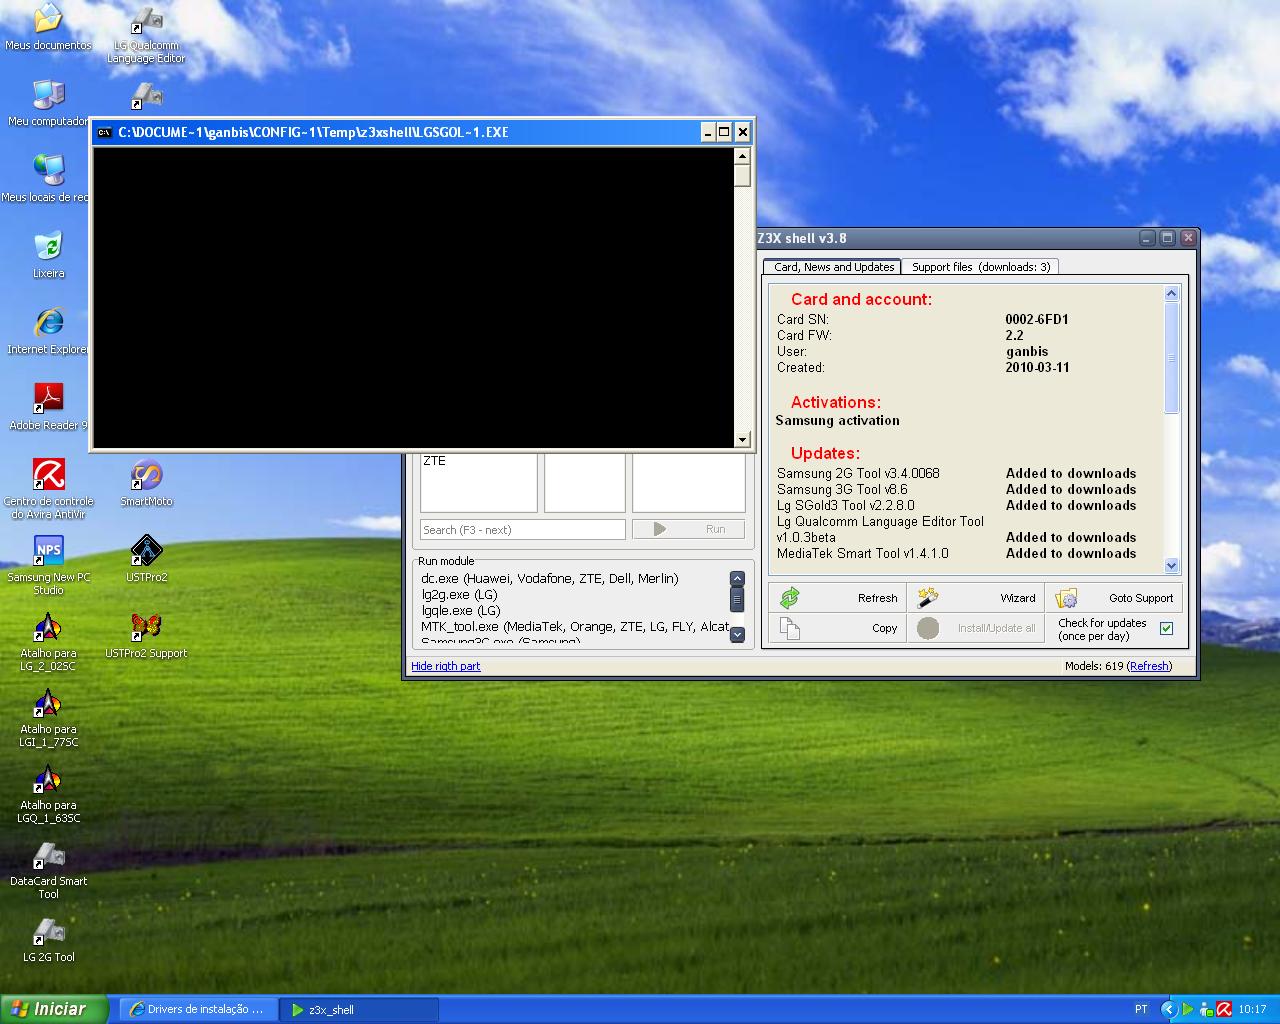The width and height of the screenshot is (1280, 1024).
Task: Select lgqle.exe (LG) module
Action: [461, 611]
